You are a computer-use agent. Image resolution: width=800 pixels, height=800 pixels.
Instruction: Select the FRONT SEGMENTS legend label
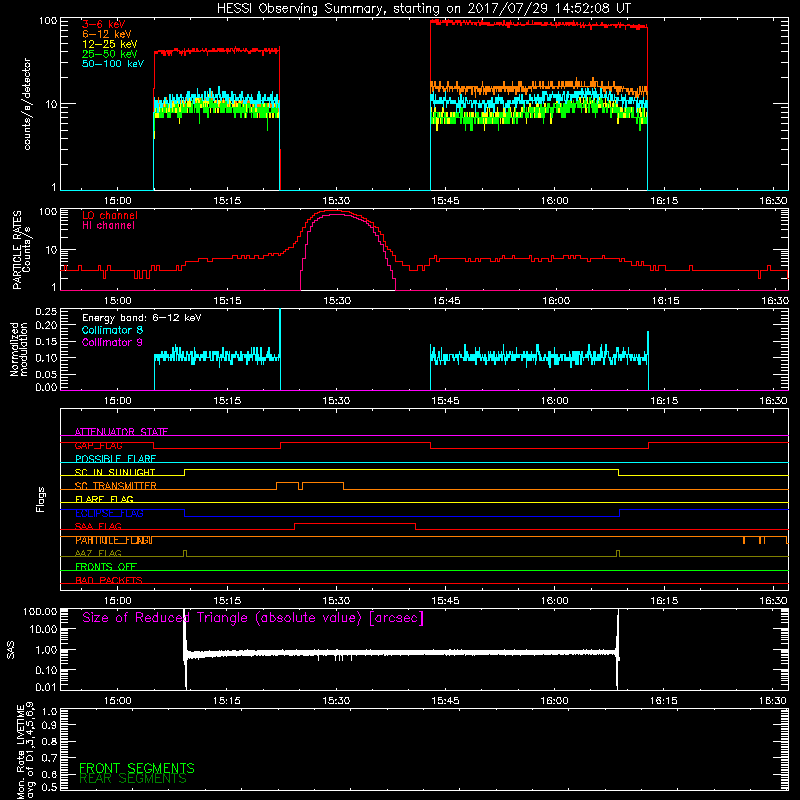(137, 768)
